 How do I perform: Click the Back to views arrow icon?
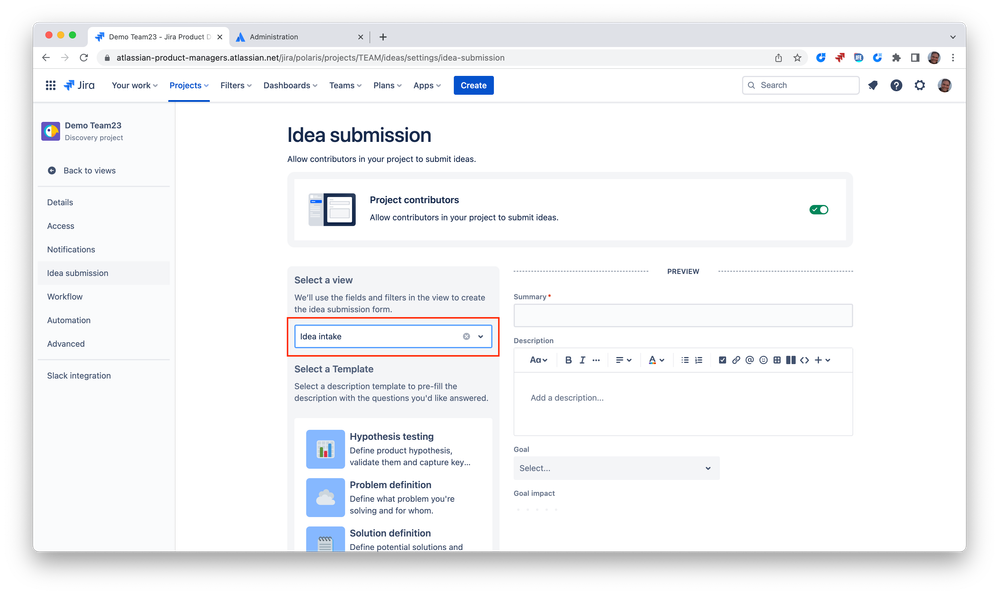click(52, 171)
